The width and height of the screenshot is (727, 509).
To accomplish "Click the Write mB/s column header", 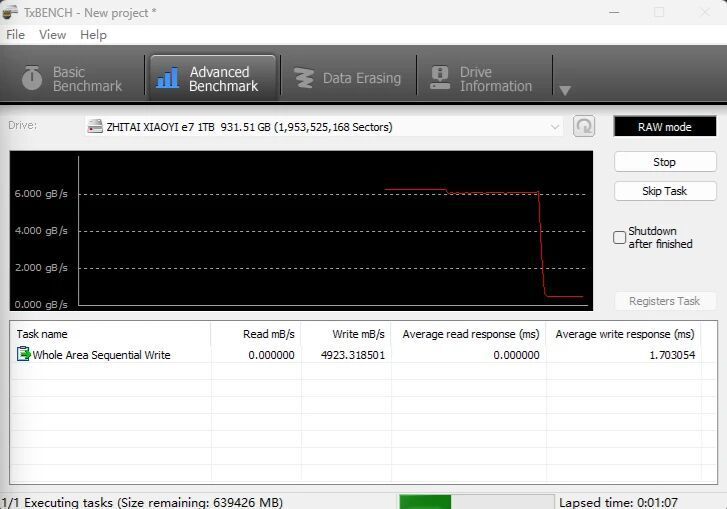I will coord(346,334).
